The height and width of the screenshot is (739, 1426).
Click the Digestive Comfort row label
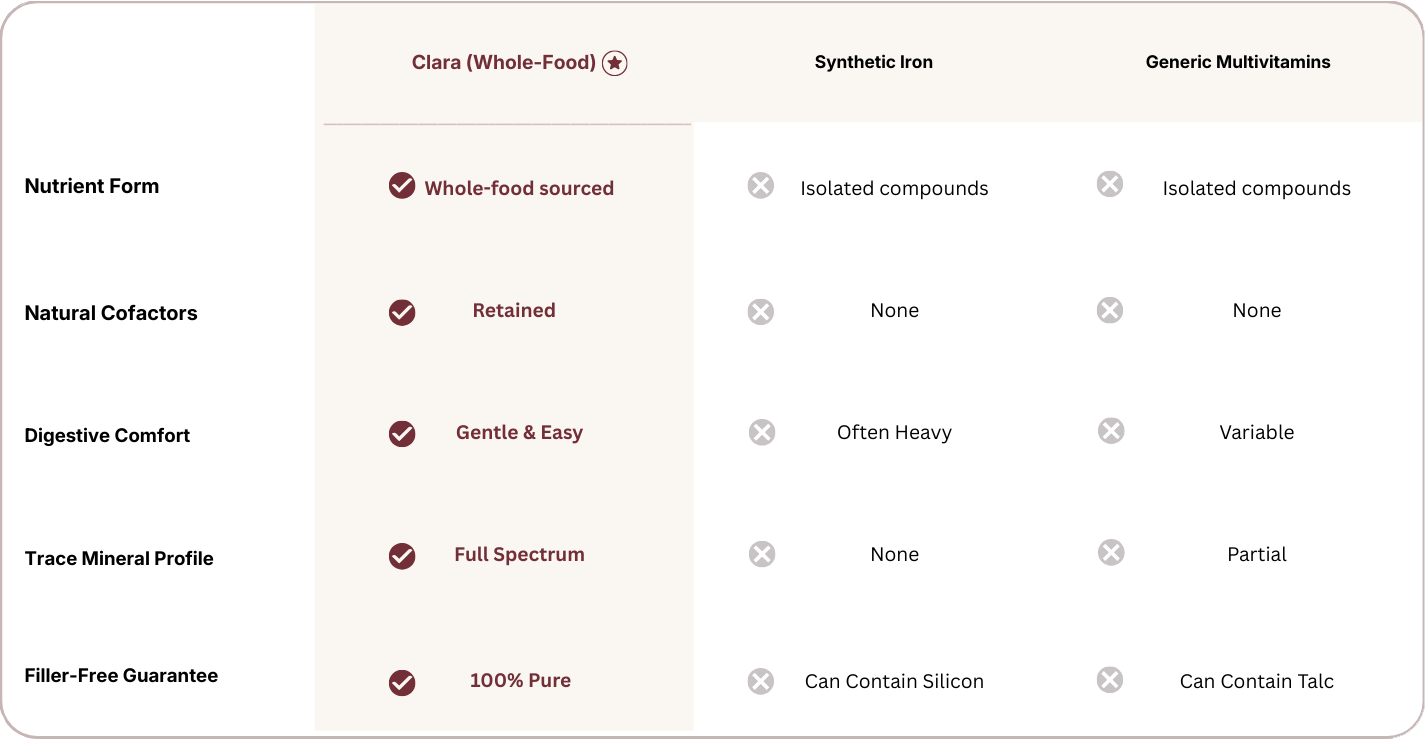107,435
